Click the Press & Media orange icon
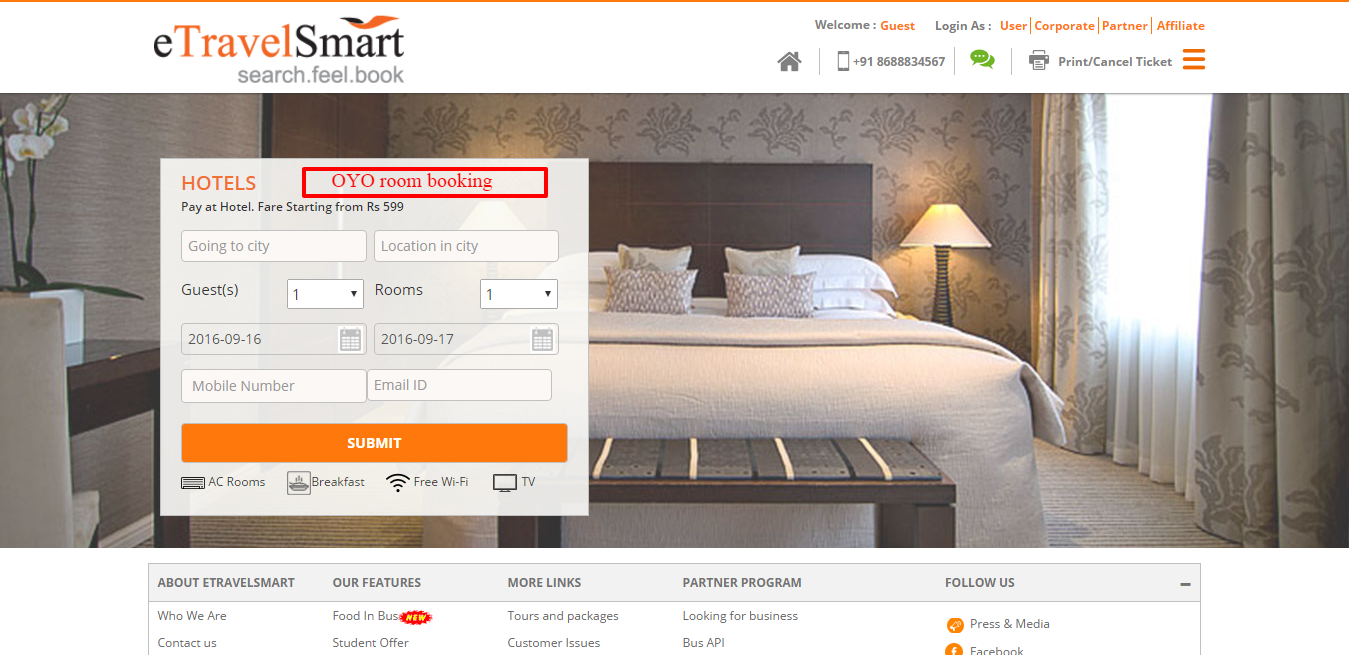Screen dimensions: 1349x655 955,625
